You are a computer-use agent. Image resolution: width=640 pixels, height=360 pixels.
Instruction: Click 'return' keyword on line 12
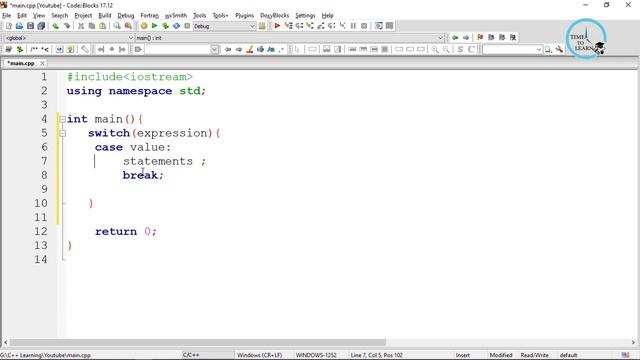(x=116, y=231)
